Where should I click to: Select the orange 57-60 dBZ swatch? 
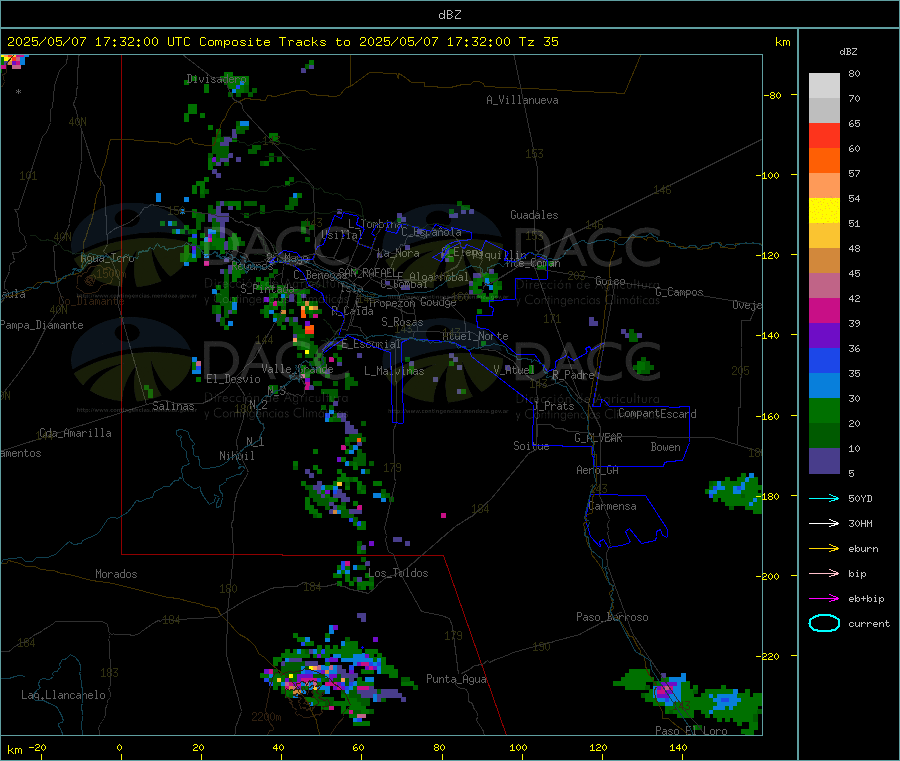point(824,161)
